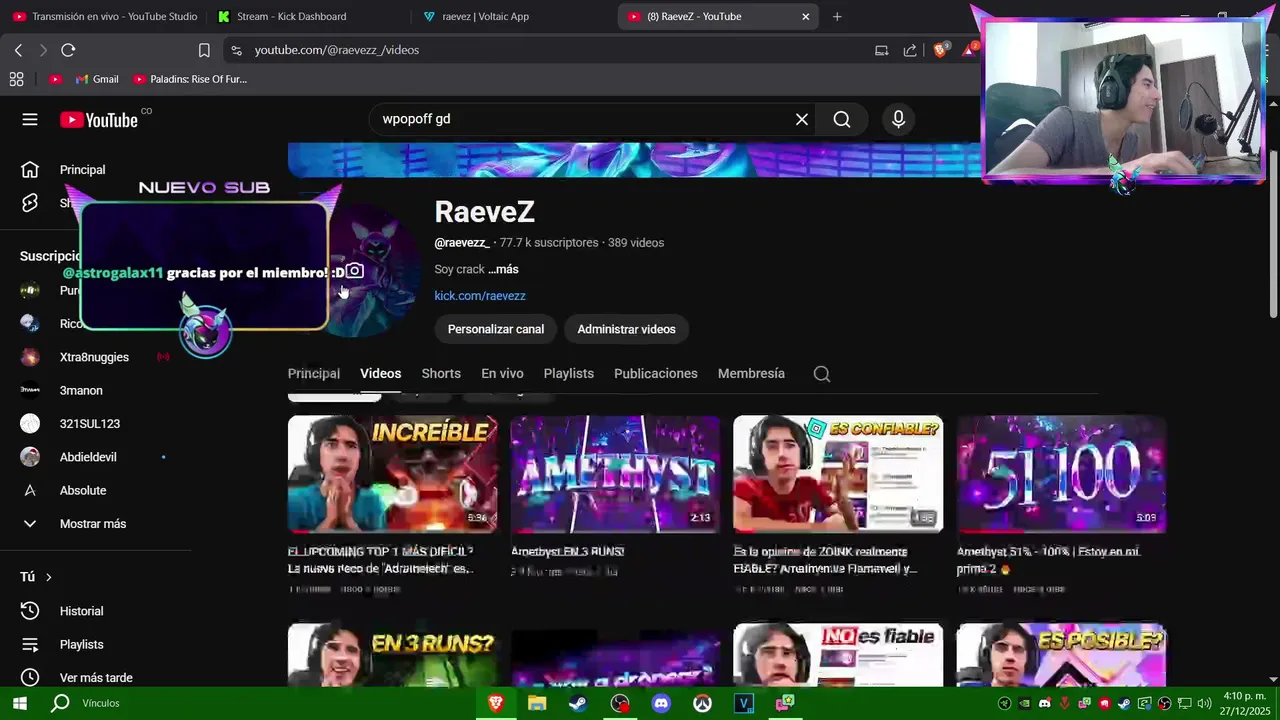Switch to the Principal channel tab
Viewport: 1280px width, 720px height.
(x=314, y=374)
